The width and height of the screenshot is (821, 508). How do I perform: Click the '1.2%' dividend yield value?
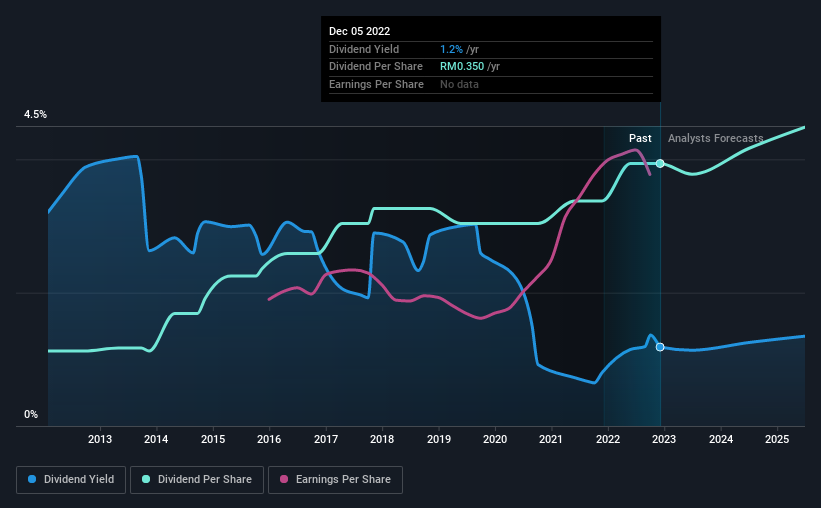451,49
